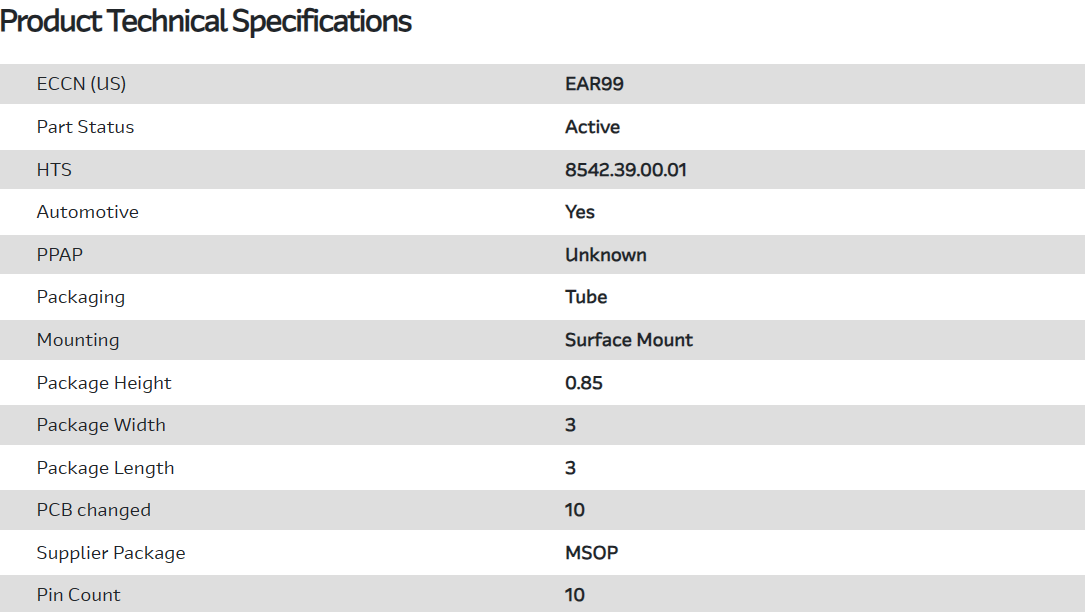This screenshot has height=612, width=1085.
Task: Select the MSOP supplier package value
Action: (591, 553)
